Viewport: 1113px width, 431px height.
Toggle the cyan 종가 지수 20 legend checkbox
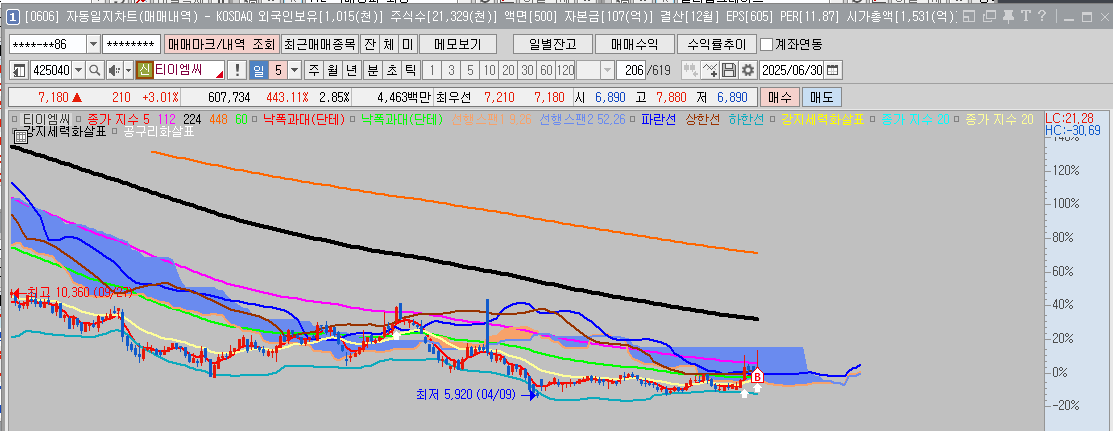coord(874,119)
